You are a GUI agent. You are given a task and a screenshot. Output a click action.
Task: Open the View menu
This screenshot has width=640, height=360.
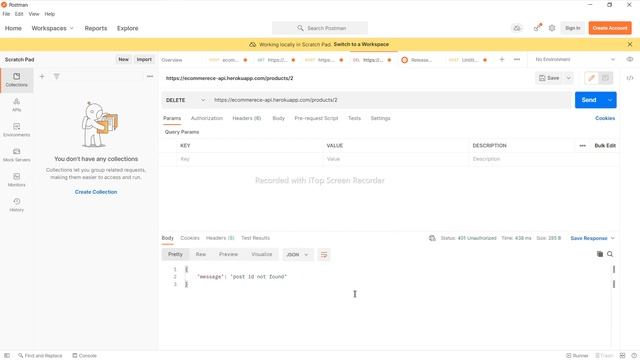pyautogui.click(x=34, y=14)
